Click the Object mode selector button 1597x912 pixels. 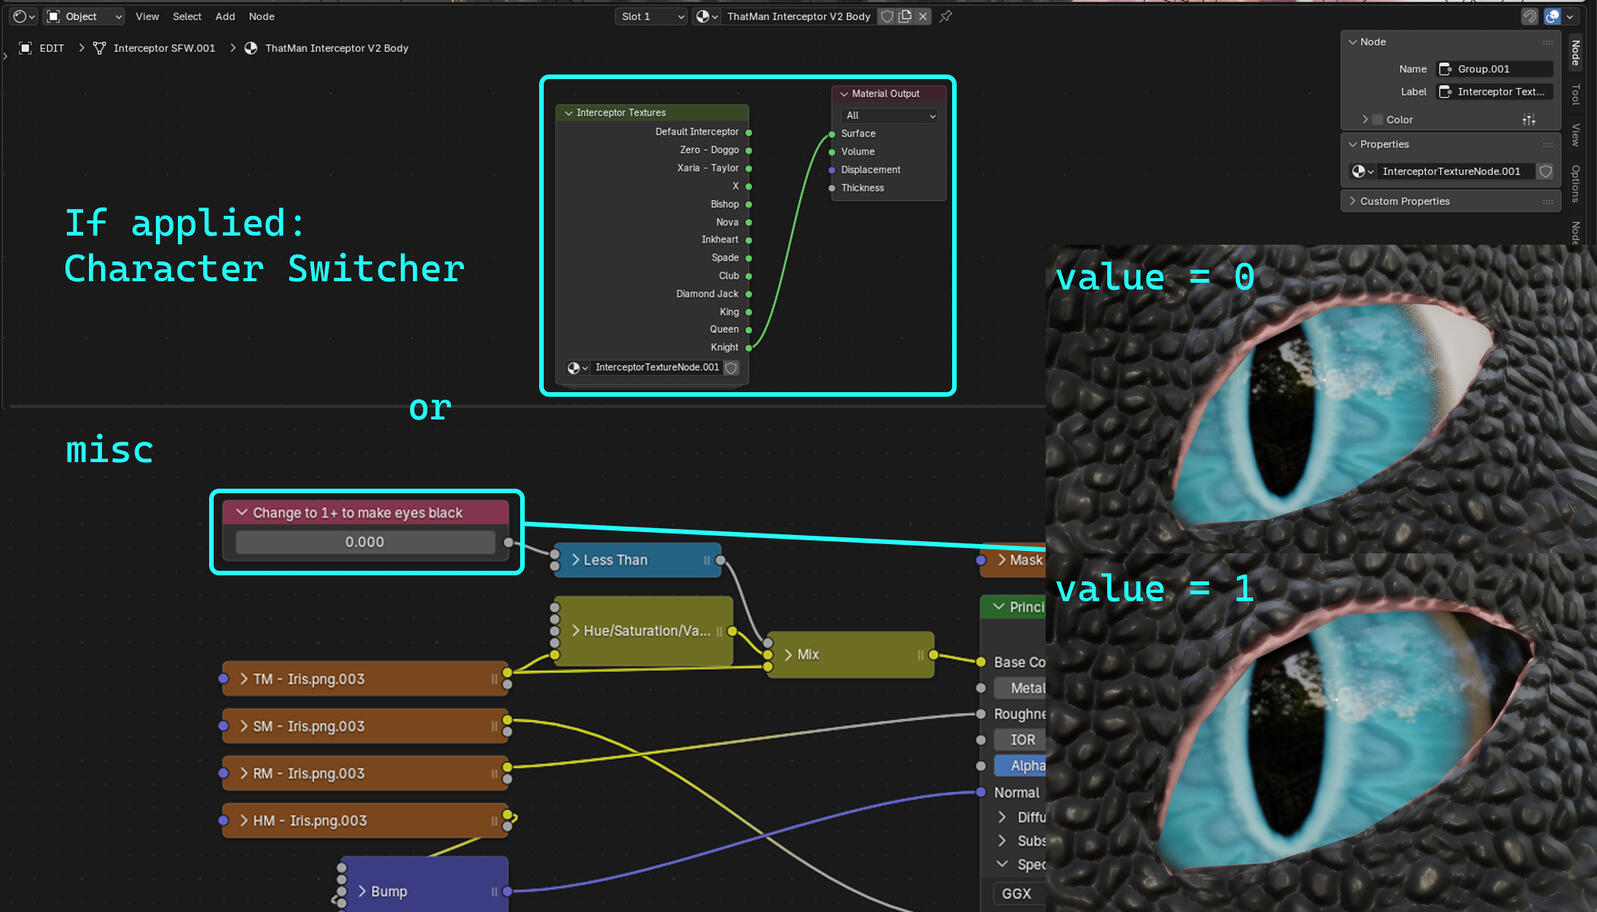tap(84, 16)
